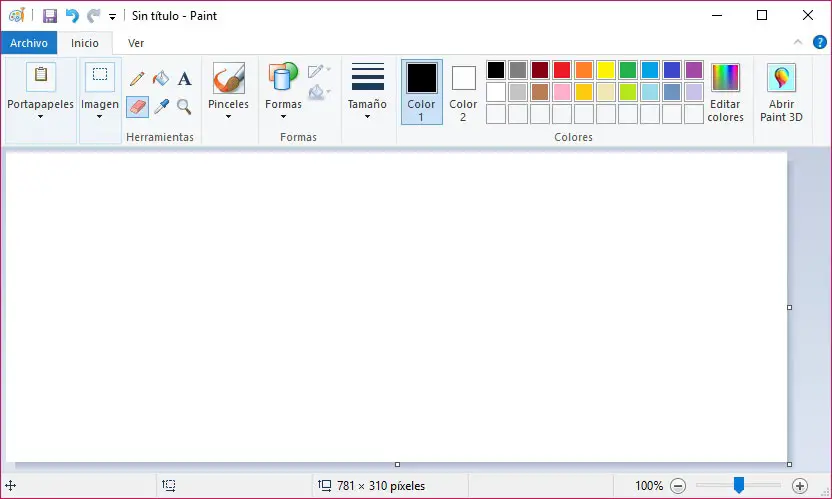
Task: Pick the red color swatch
Action: pos(561,70)
